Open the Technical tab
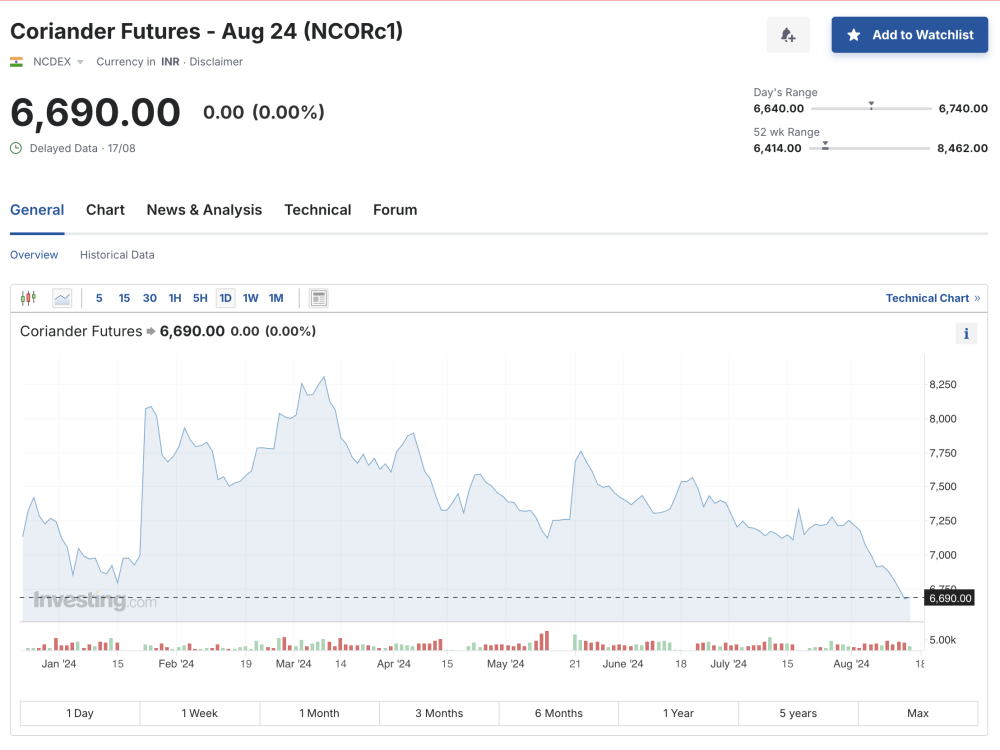This screenshot has height=750, width=1000. [318, 210]
